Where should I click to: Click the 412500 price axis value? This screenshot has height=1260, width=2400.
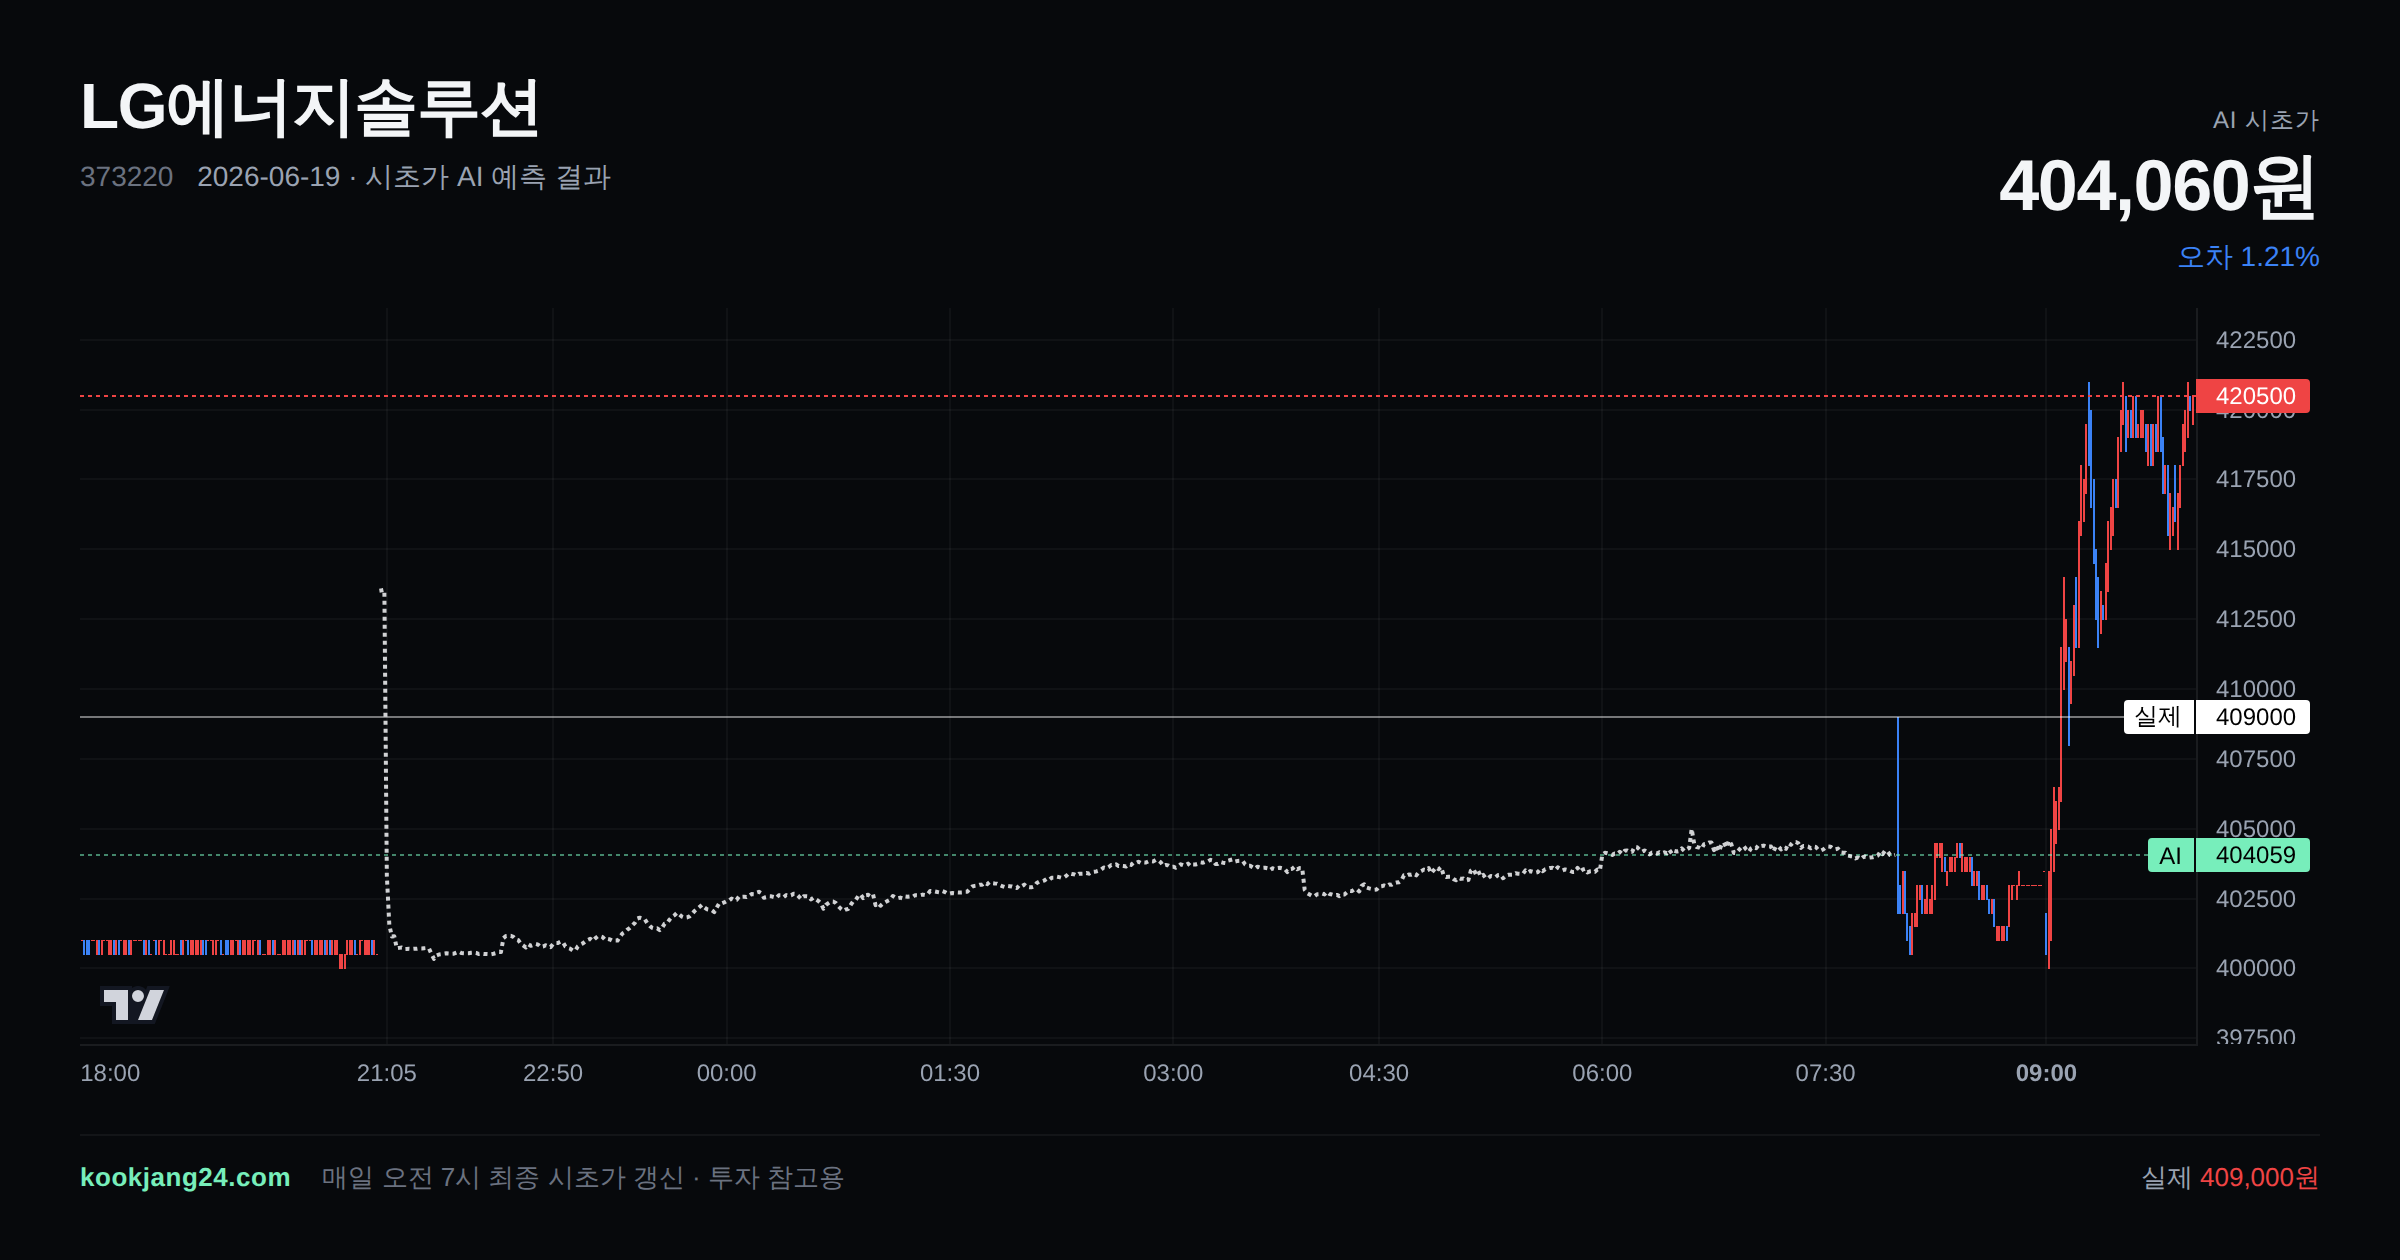(x=2256, y=619)
